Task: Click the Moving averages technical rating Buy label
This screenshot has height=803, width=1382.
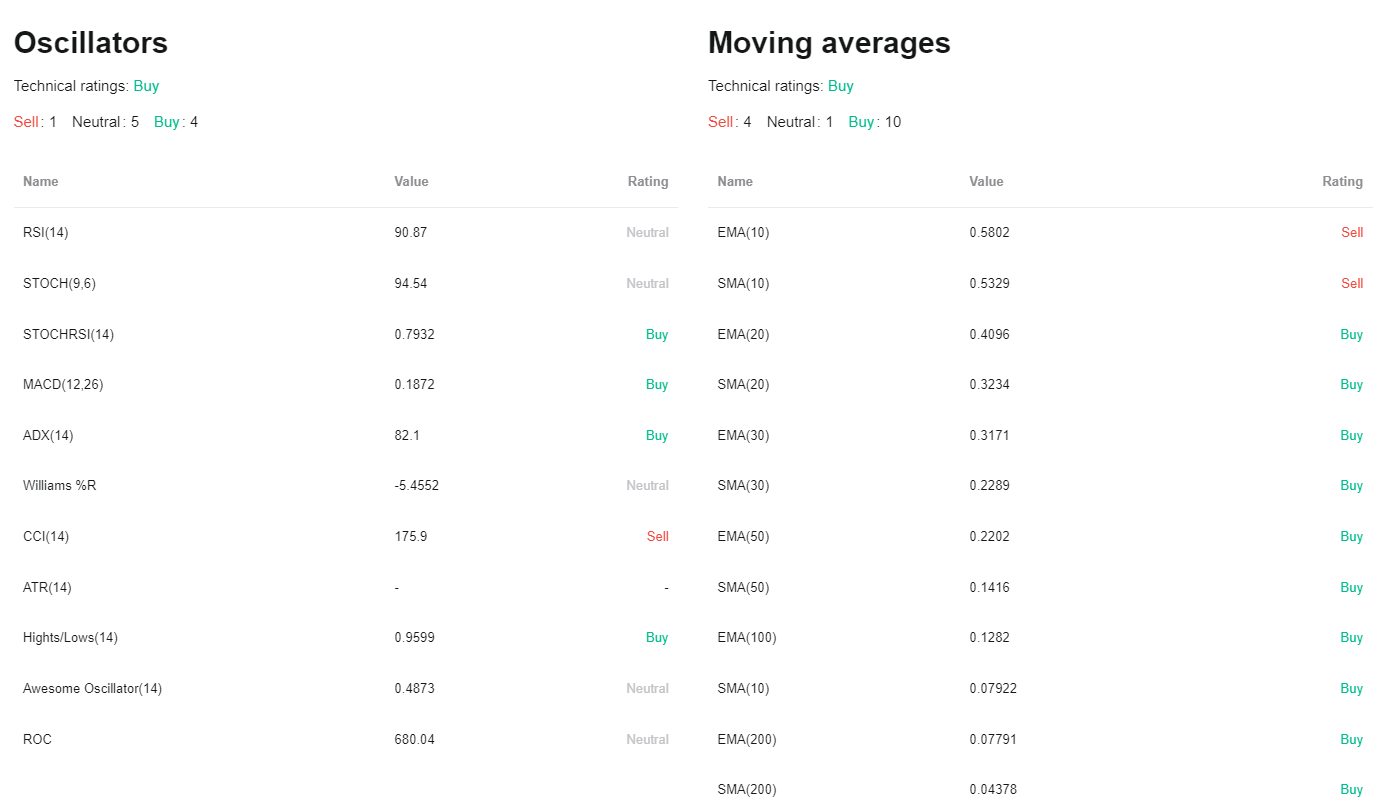Action: tap(841, 86)
